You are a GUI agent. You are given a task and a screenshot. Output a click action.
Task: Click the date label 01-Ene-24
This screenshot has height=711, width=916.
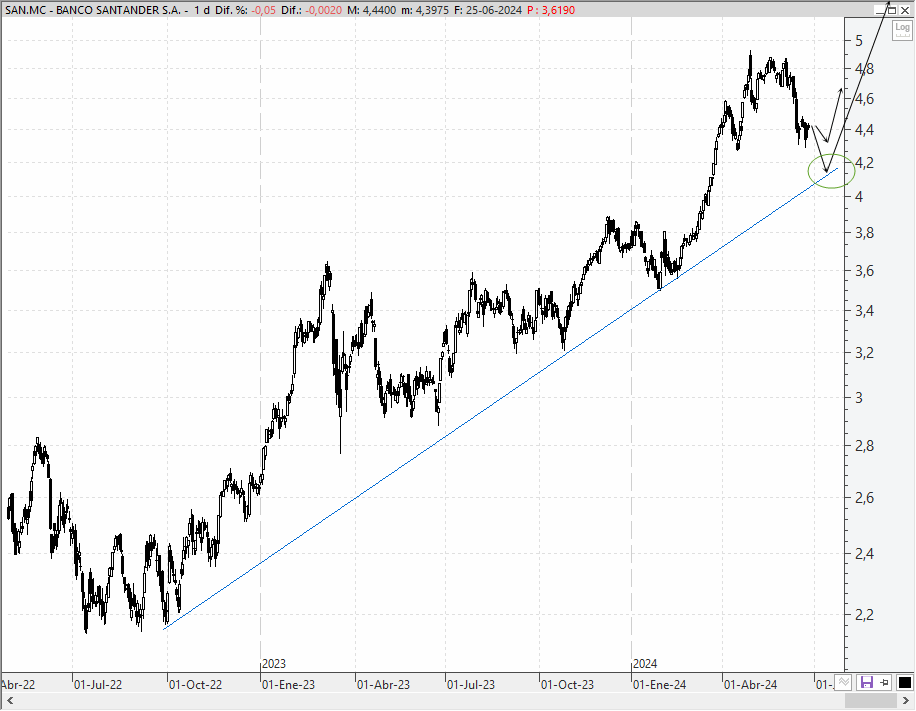tap(660, 684)
